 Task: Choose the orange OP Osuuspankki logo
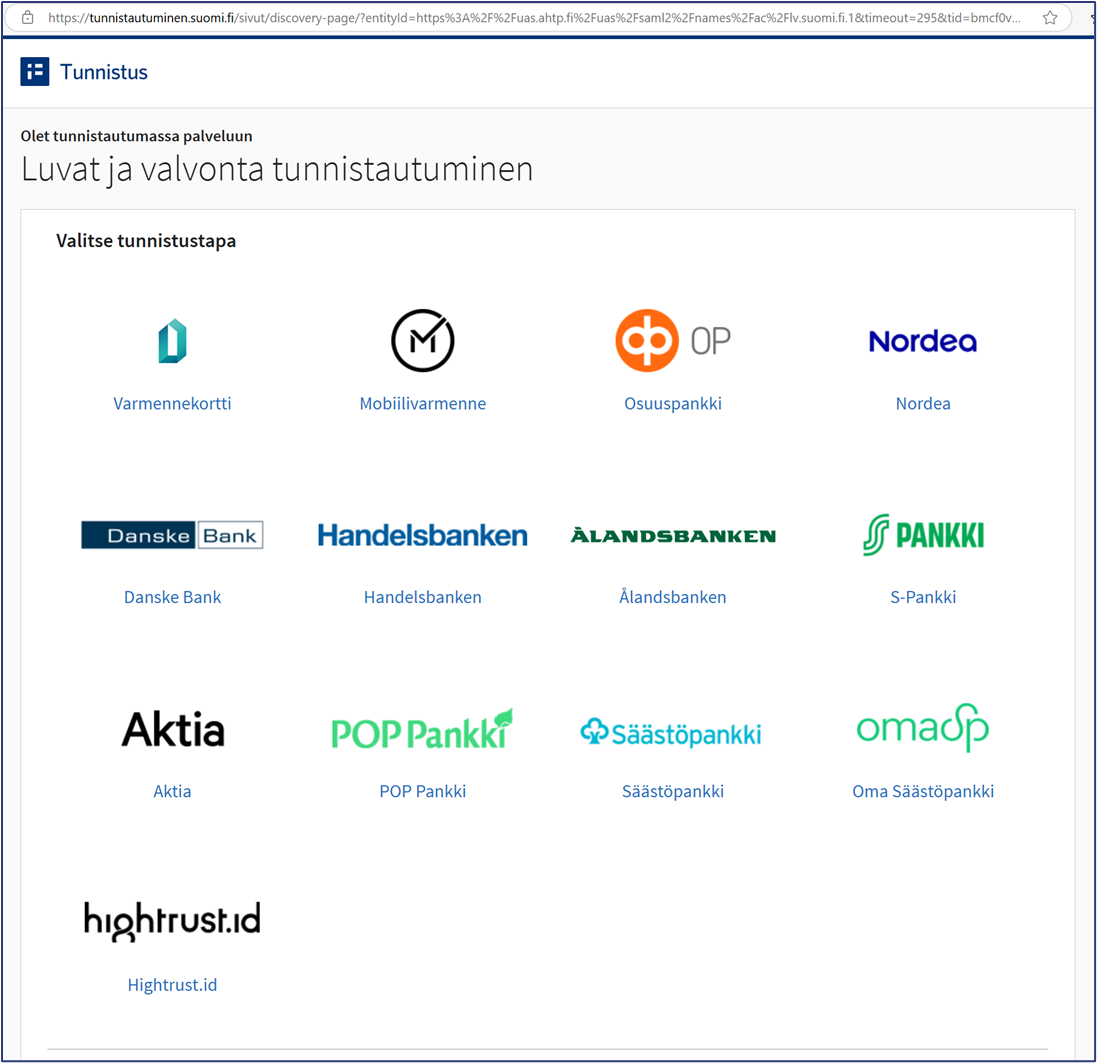[x=672, y=341]
